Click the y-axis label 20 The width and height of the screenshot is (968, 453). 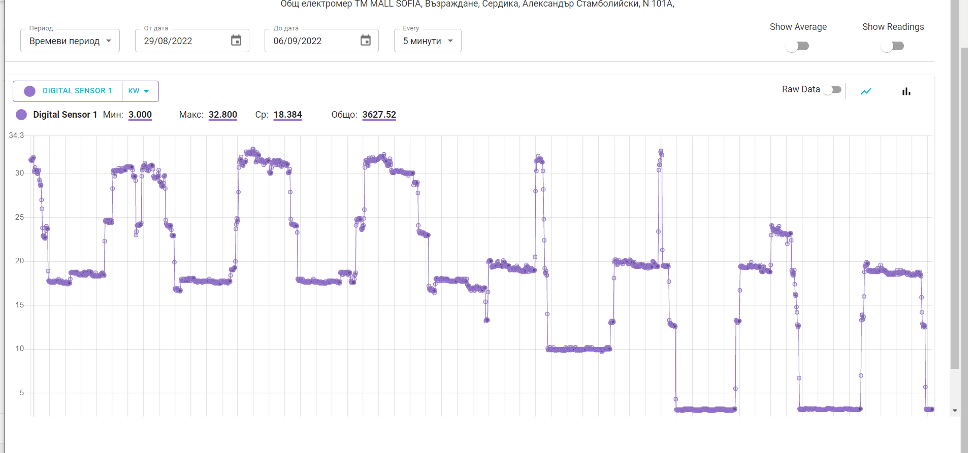pos(20,261)
